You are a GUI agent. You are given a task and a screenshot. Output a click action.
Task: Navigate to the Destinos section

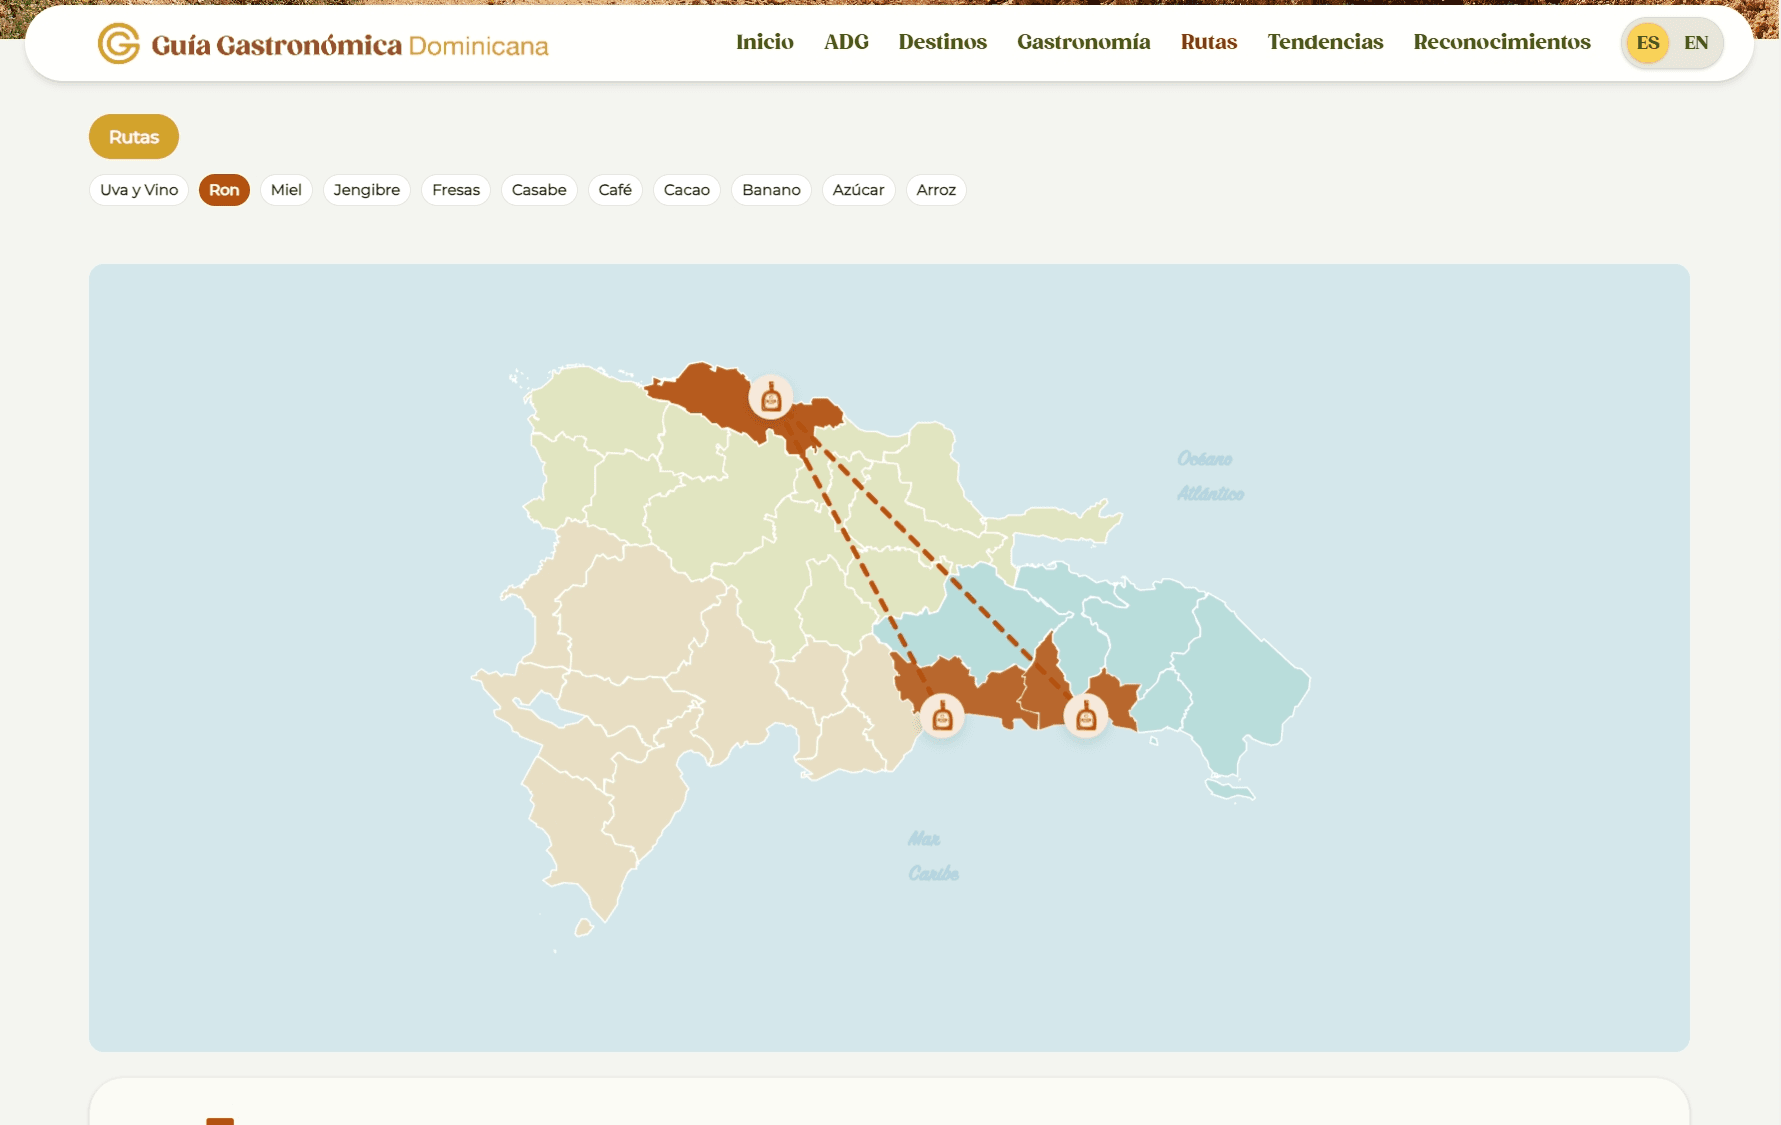coord(941,42)
